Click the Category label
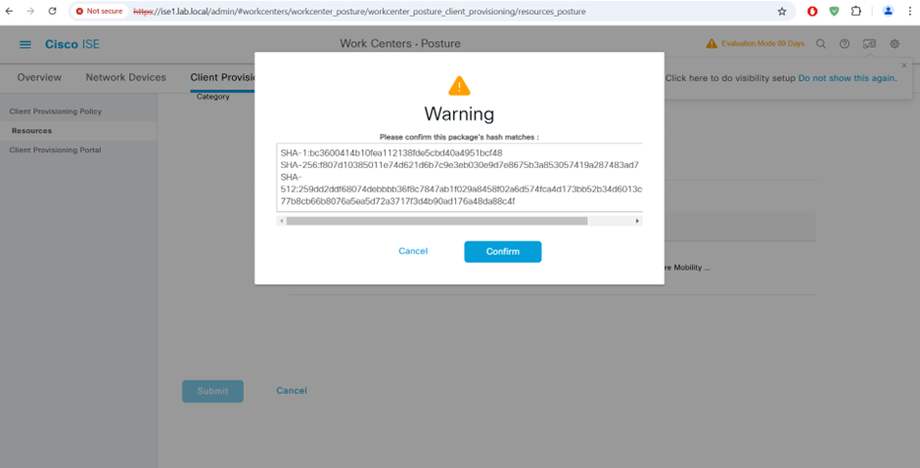This screenshot has width=920, height=468. tap(213, 97)
